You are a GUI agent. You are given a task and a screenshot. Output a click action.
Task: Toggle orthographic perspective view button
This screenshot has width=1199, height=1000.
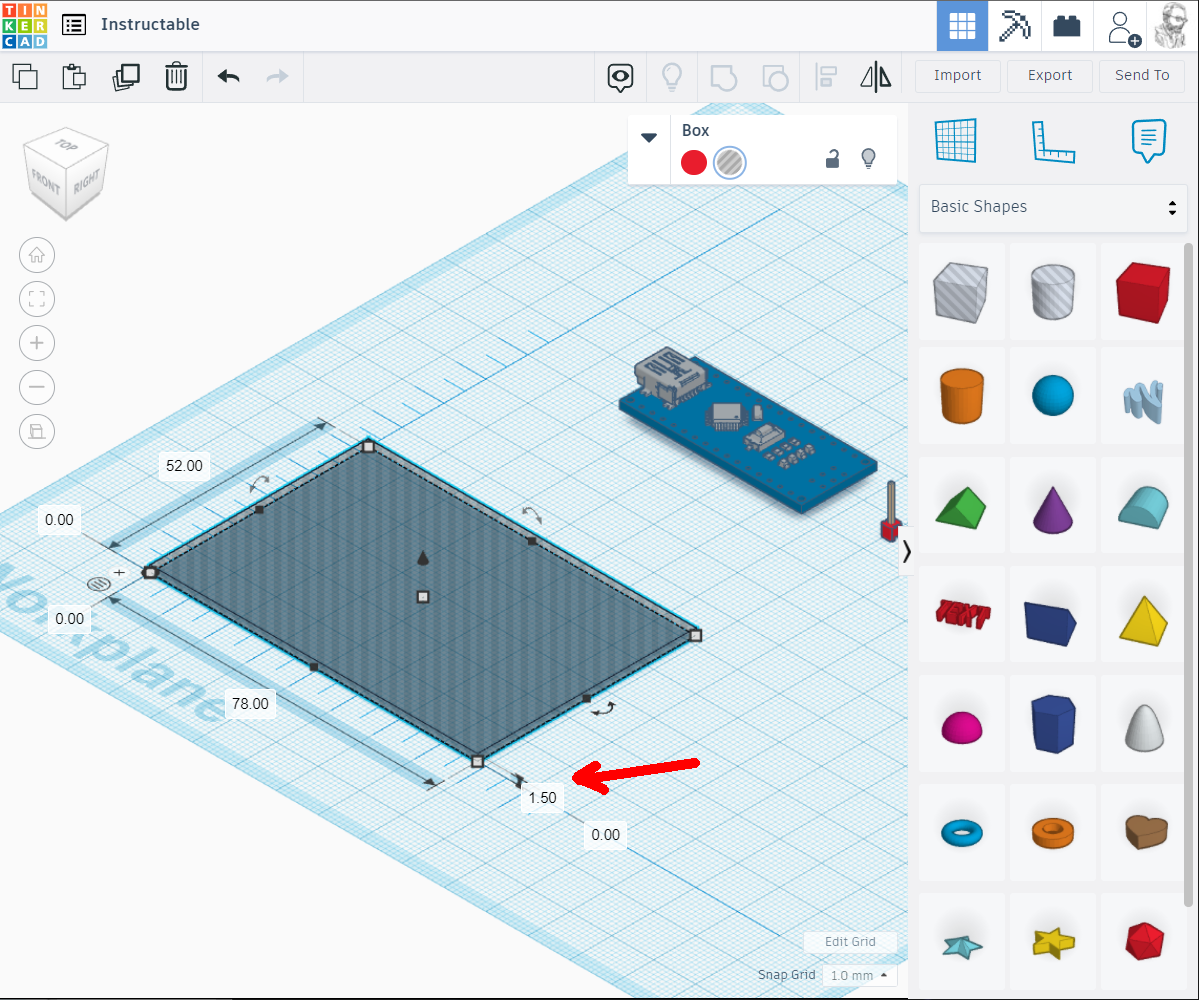click(37, 432)
